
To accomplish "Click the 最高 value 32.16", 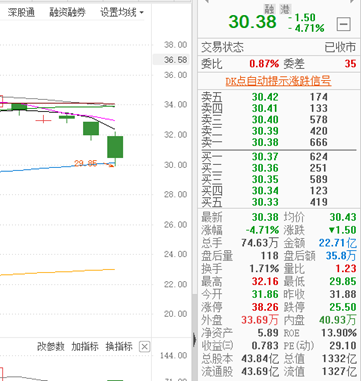I will 265,281.
